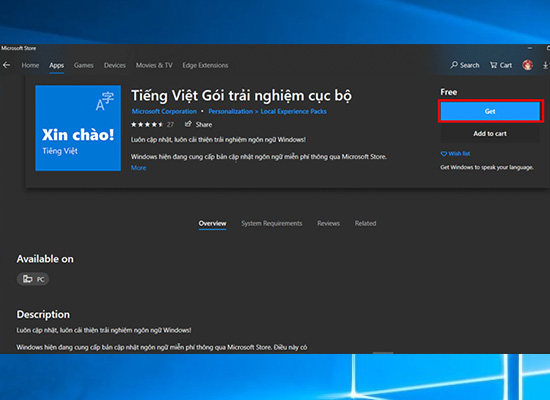
Task: Click the Search magnifier button
Action: coord(465,65)
